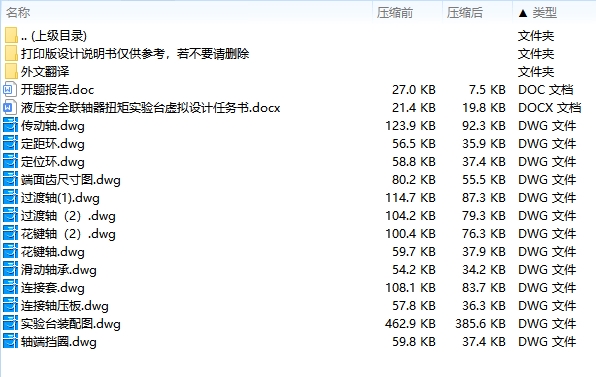Click the DWG icon of 轴端挡圈.dwg
Viewport: 596px width, 377px height.
10,342
